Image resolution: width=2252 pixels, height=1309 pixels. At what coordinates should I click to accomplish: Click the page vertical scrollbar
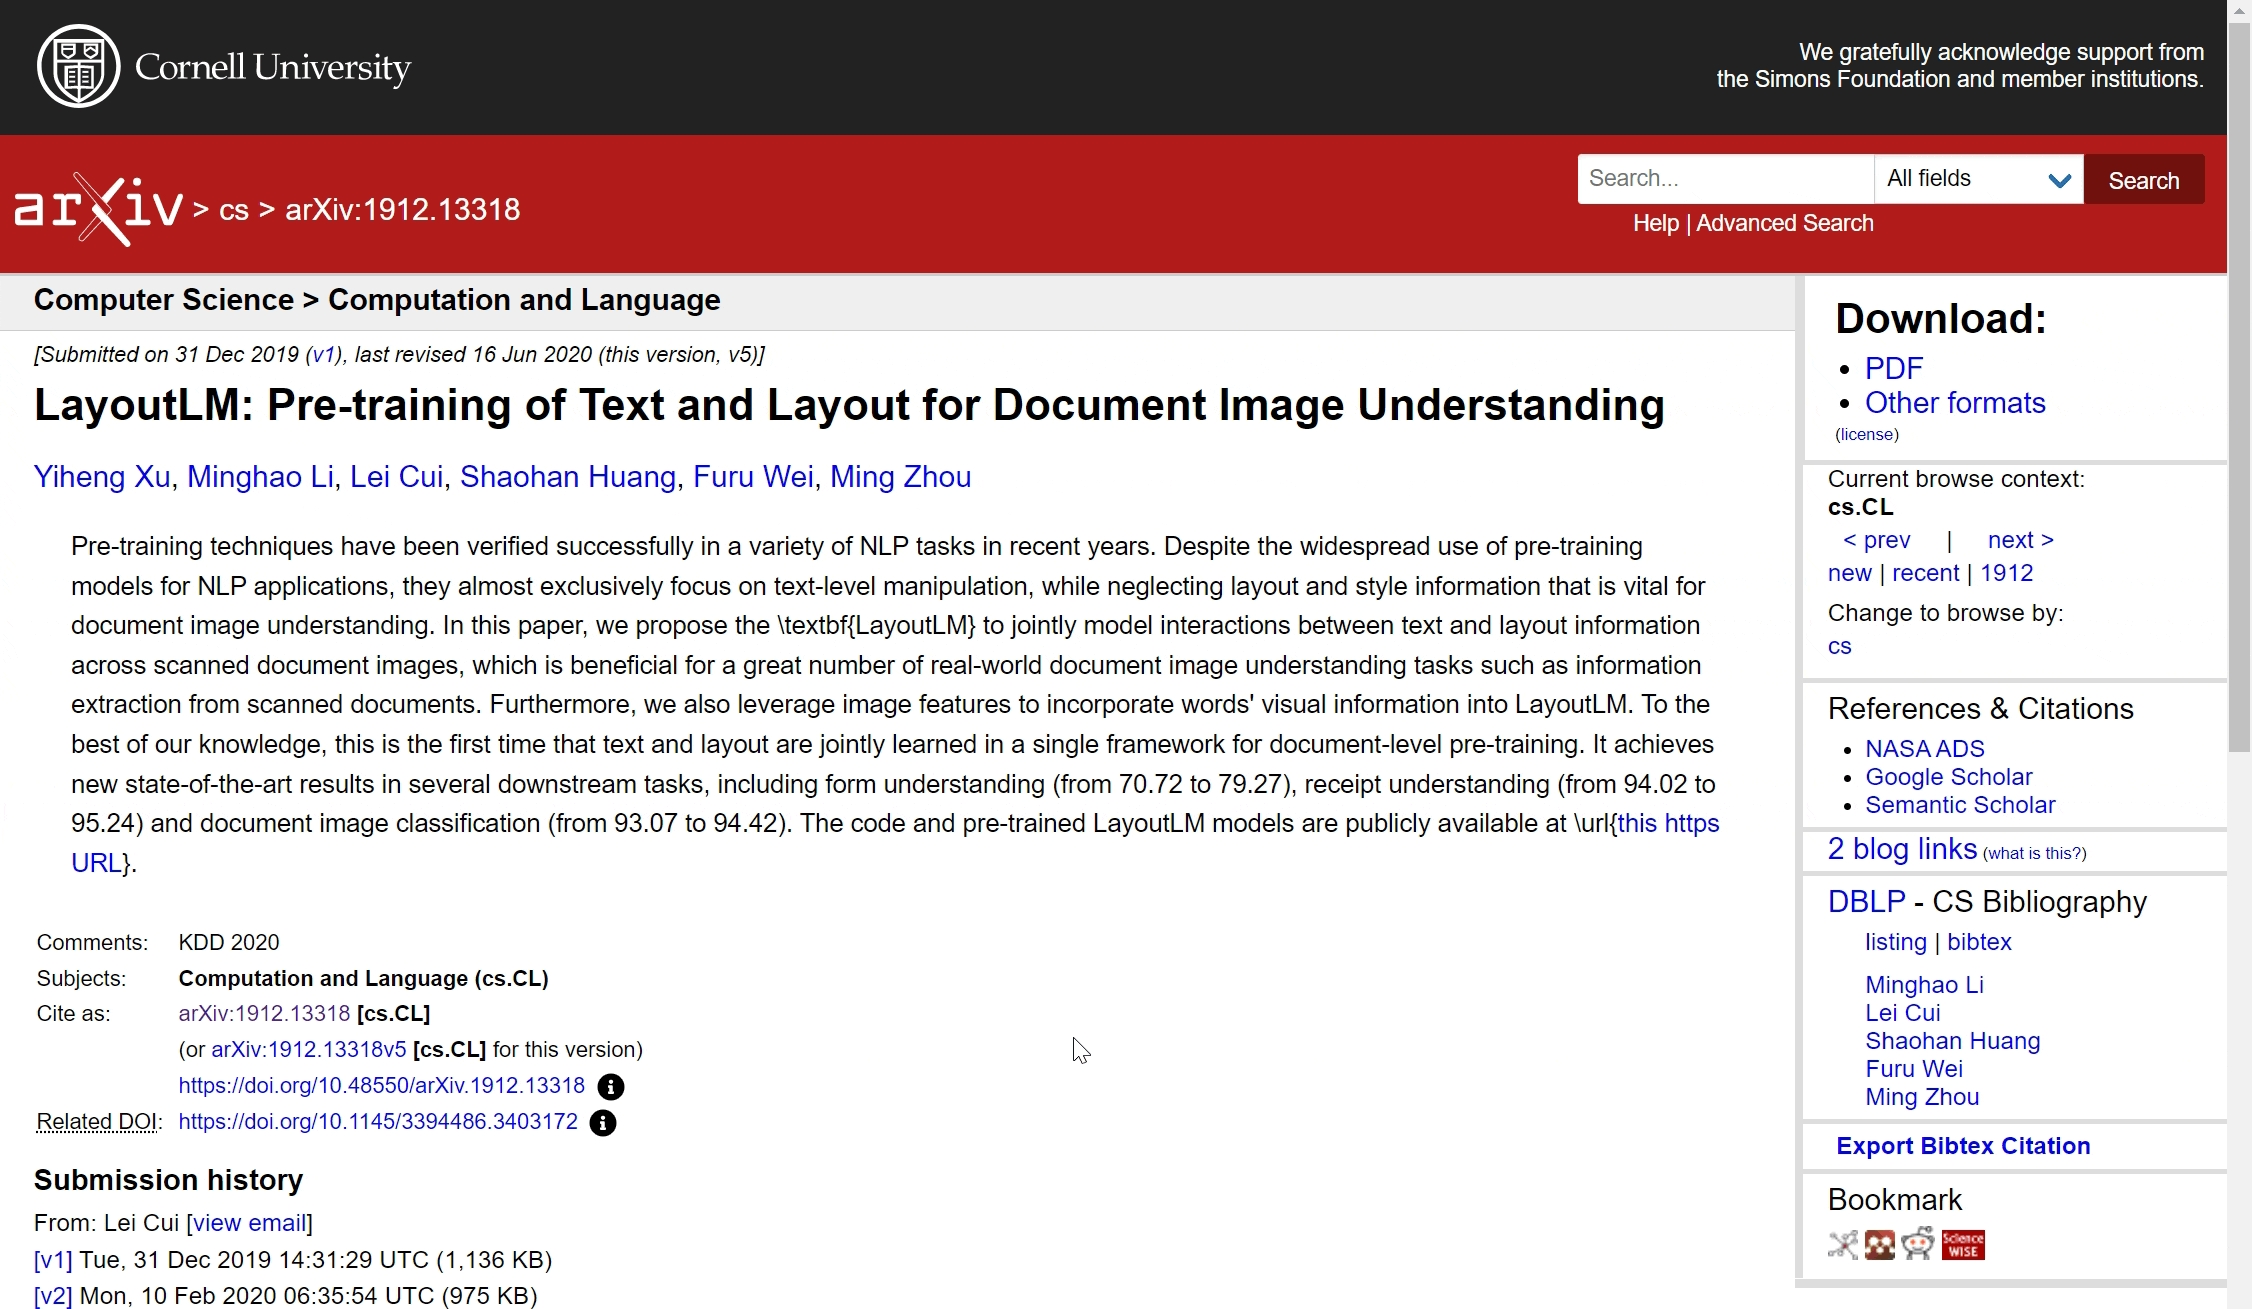click(2239, 400)
